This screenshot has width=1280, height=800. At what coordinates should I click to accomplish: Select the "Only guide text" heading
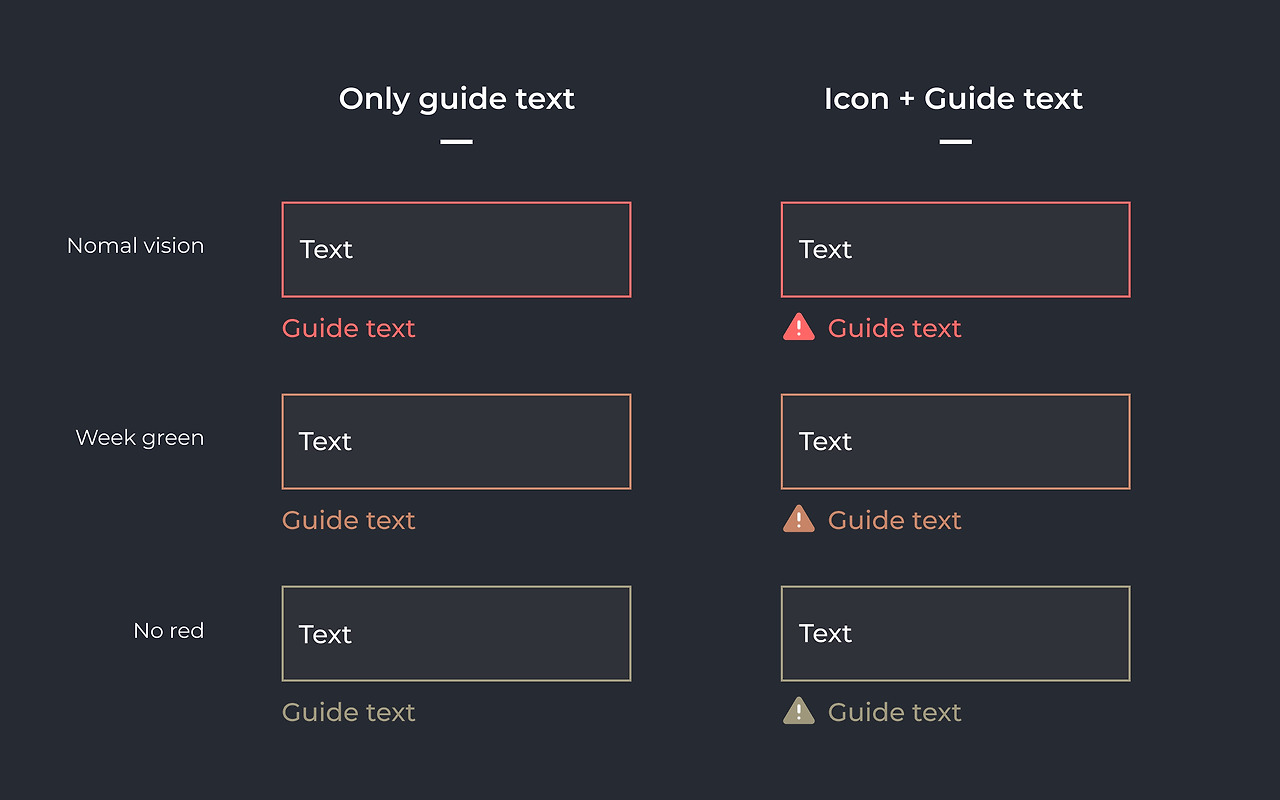pos(456,99)
